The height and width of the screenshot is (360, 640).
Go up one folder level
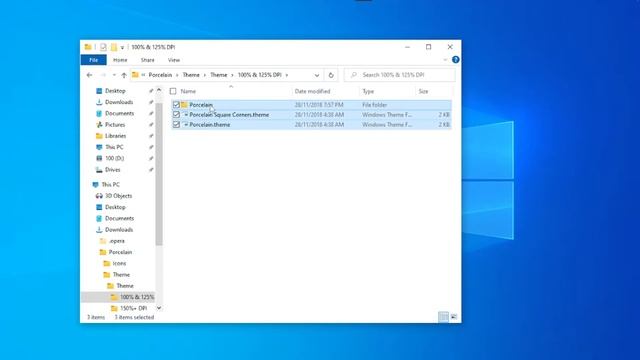pos(124,75)
